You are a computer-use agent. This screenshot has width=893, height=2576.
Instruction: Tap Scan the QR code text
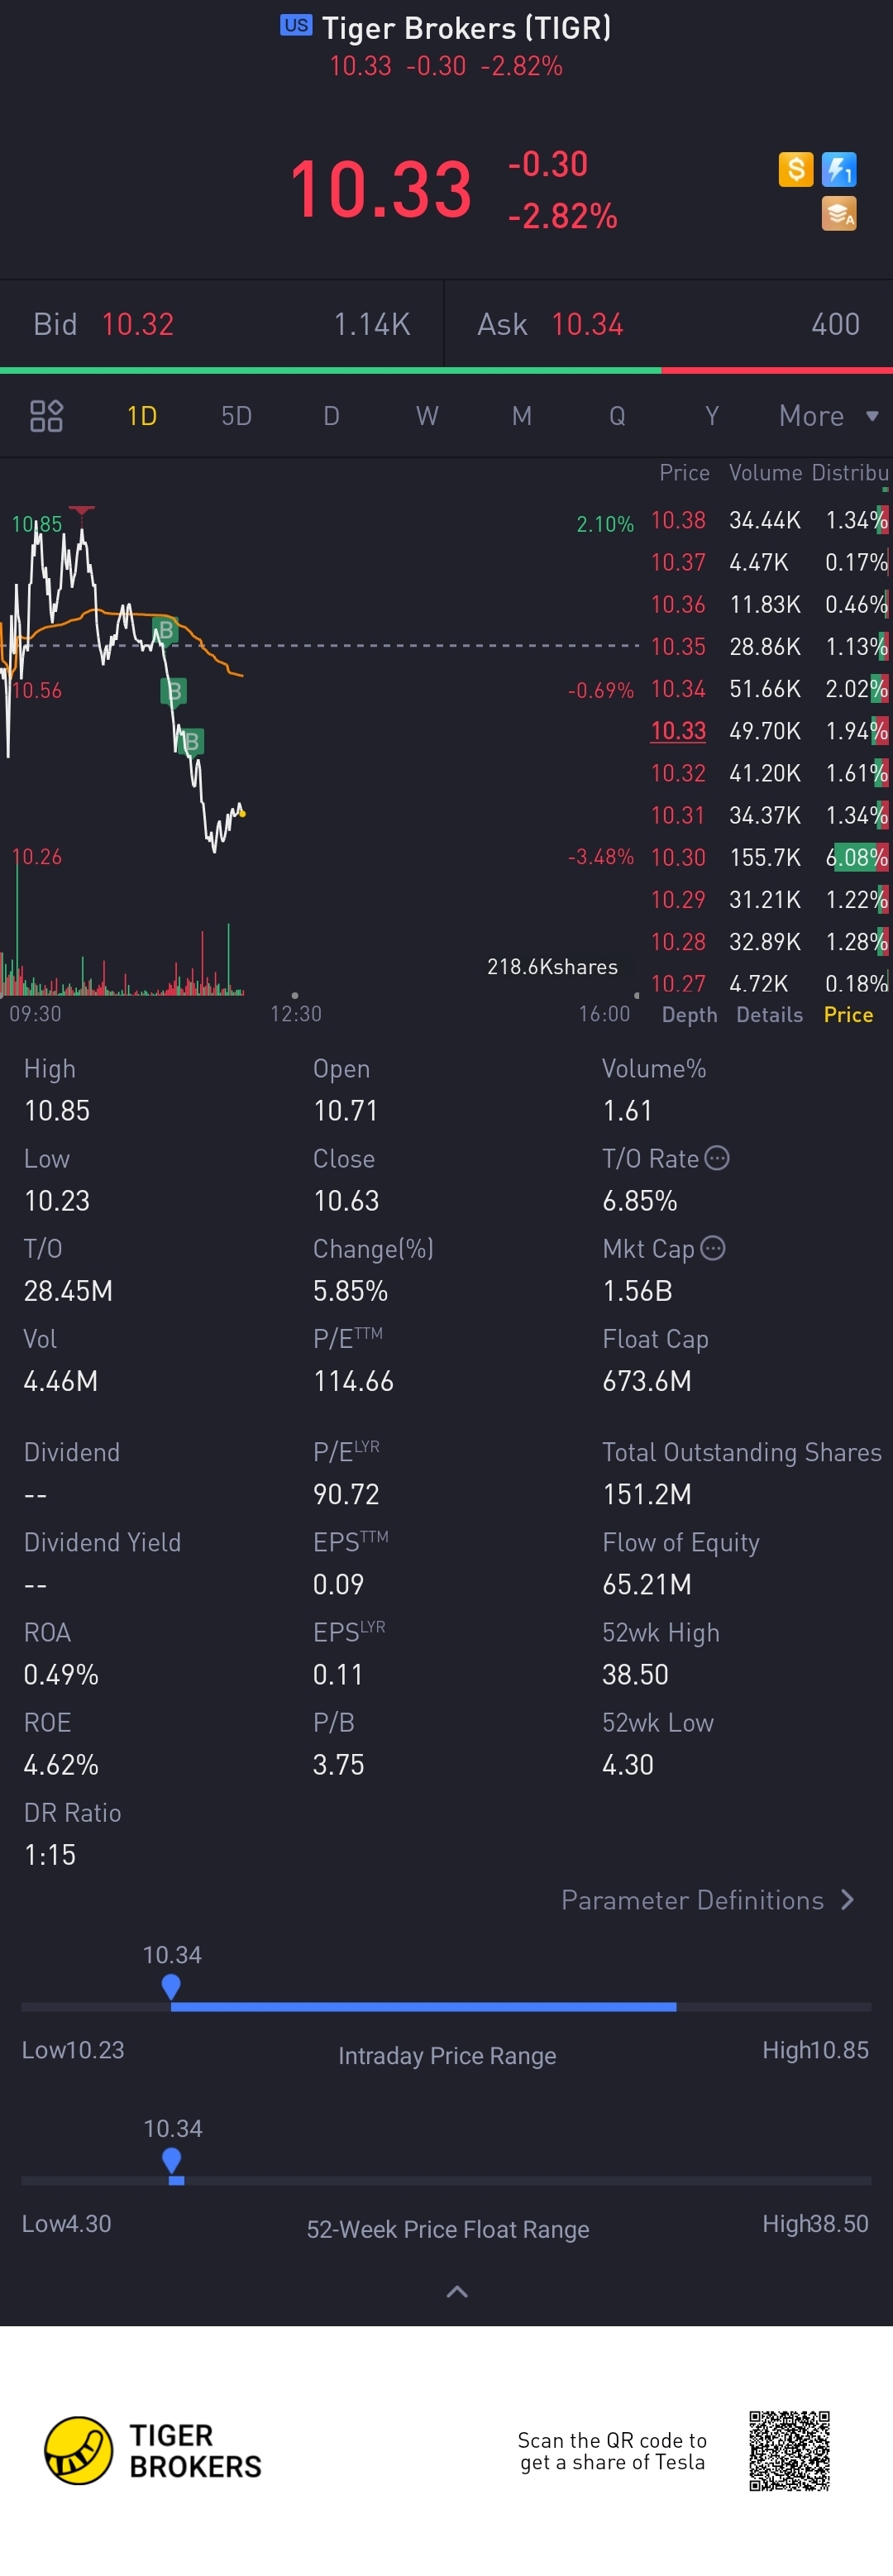click(612, 2451)
